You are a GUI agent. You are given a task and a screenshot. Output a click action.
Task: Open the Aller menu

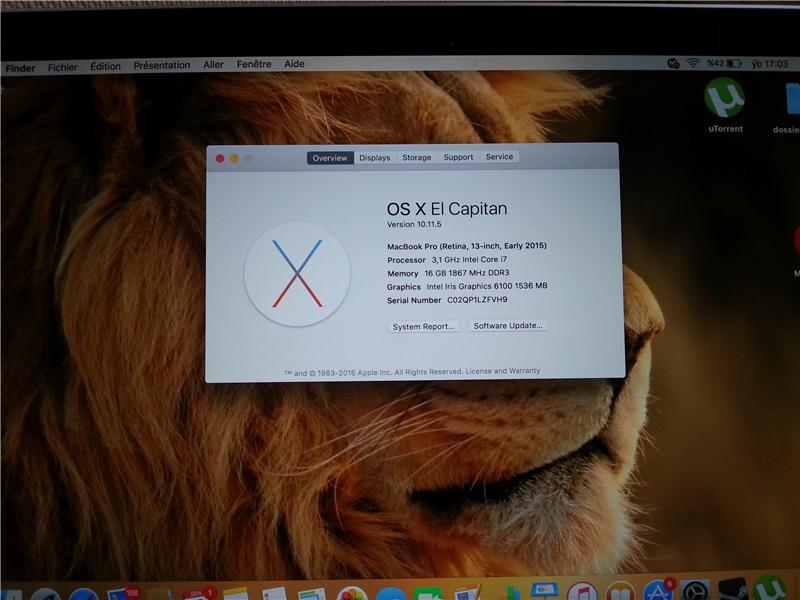tap(213, 65)
